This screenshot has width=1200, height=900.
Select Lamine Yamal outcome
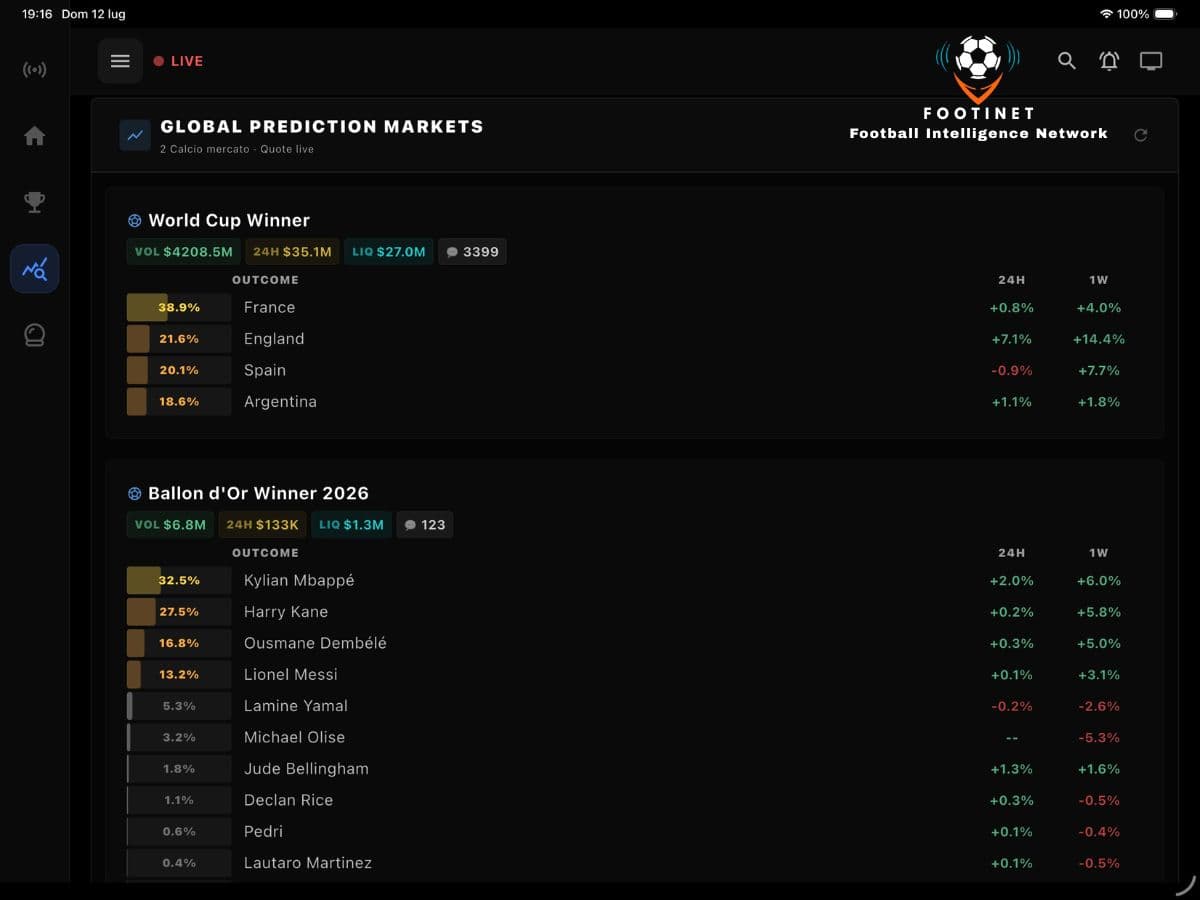tap(634, 706)
